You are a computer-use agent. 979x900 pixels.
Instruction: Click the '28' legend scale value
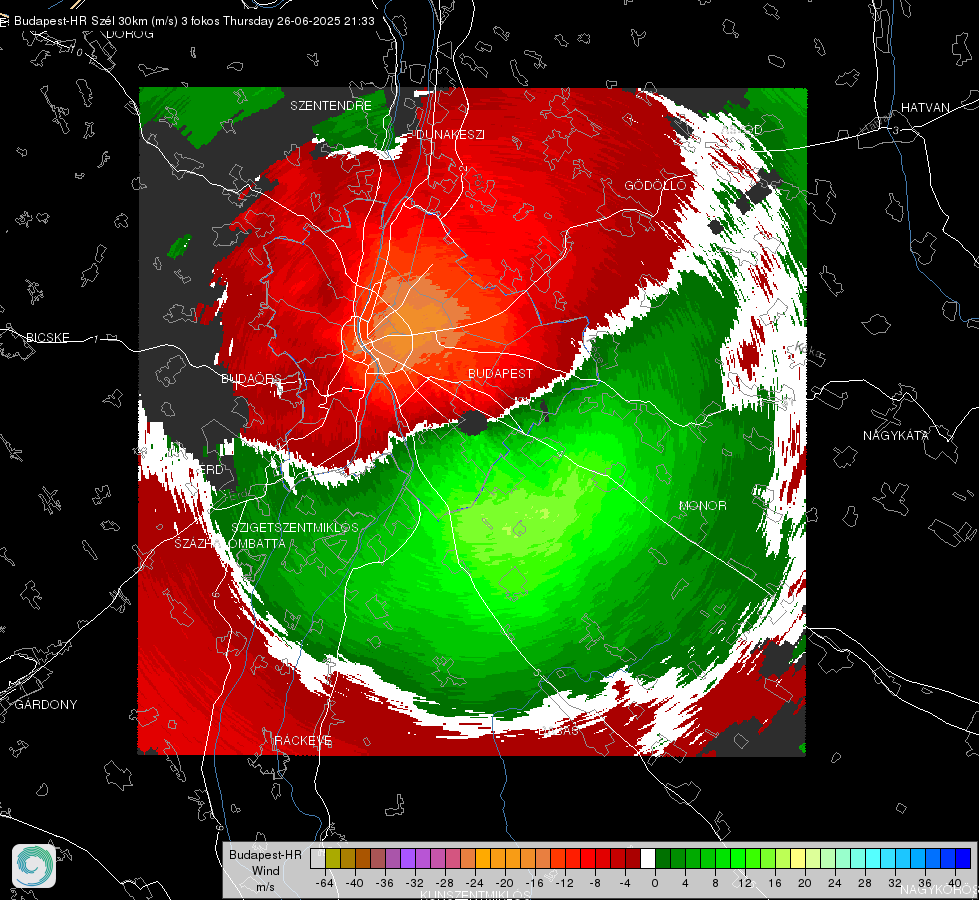[865, 883]
